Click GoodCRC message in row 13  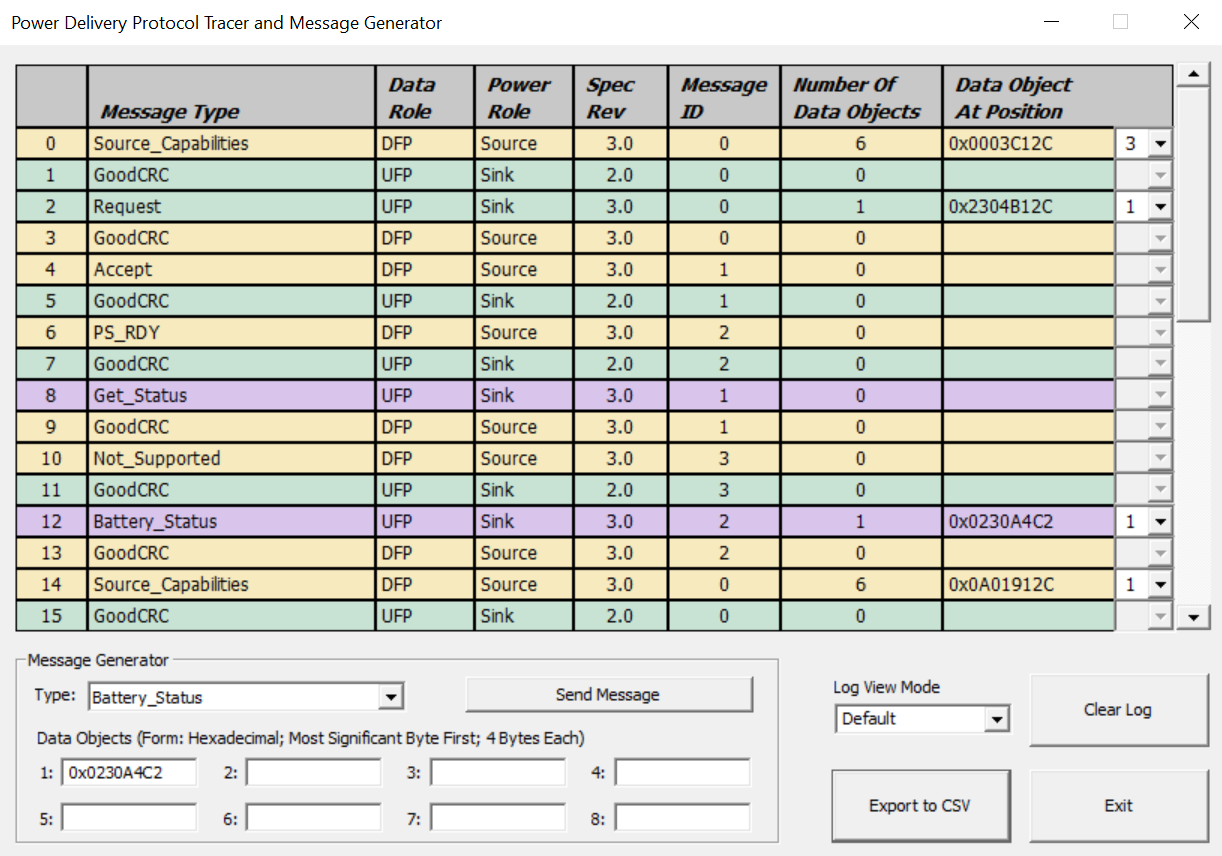coord(232,553)
